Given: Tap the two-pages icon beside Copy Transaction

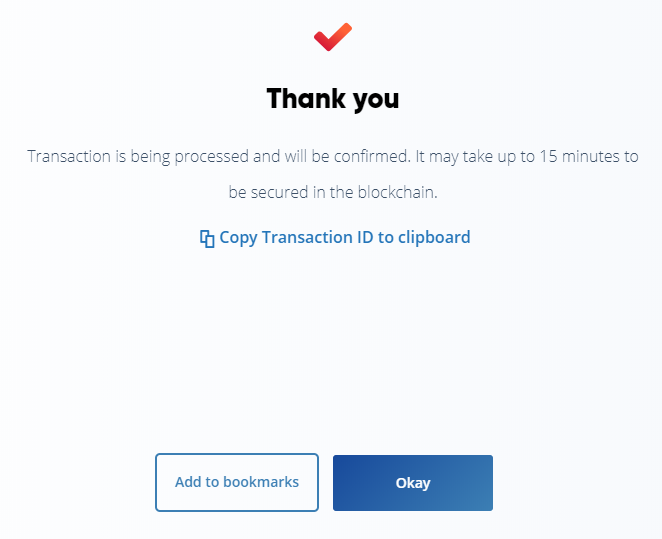Looking at the screenshot, I should tap(207, 238).
